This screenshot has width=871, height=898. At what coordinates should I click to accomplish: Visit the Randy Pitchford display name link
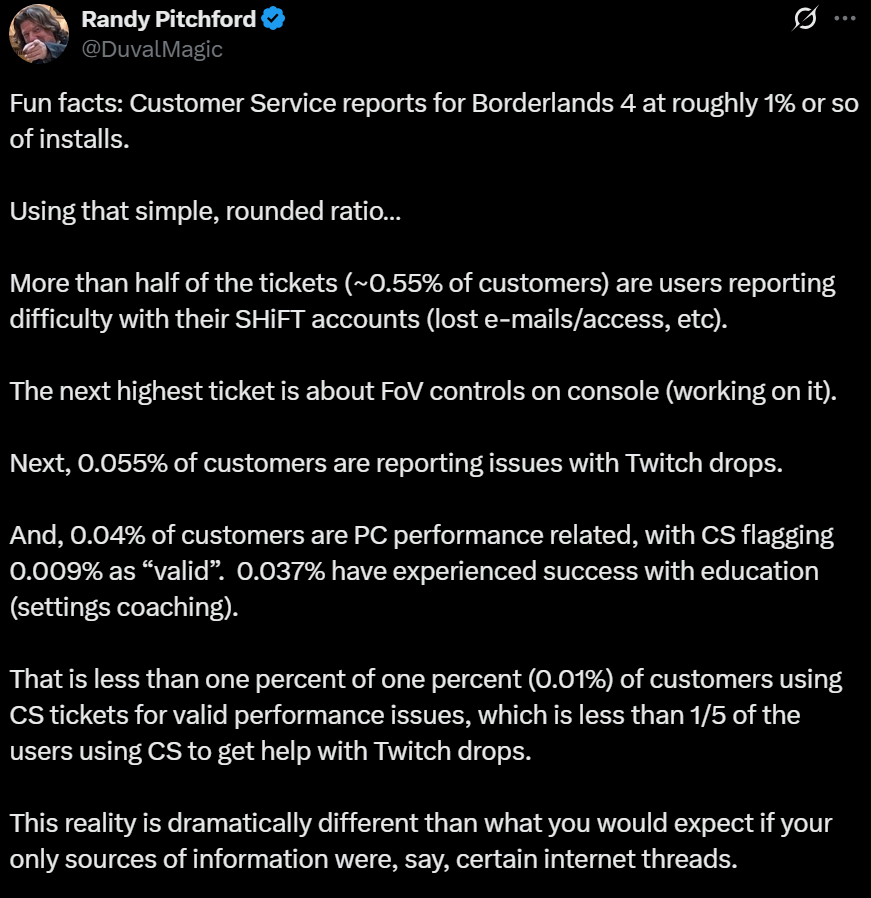tap(168, 19)
